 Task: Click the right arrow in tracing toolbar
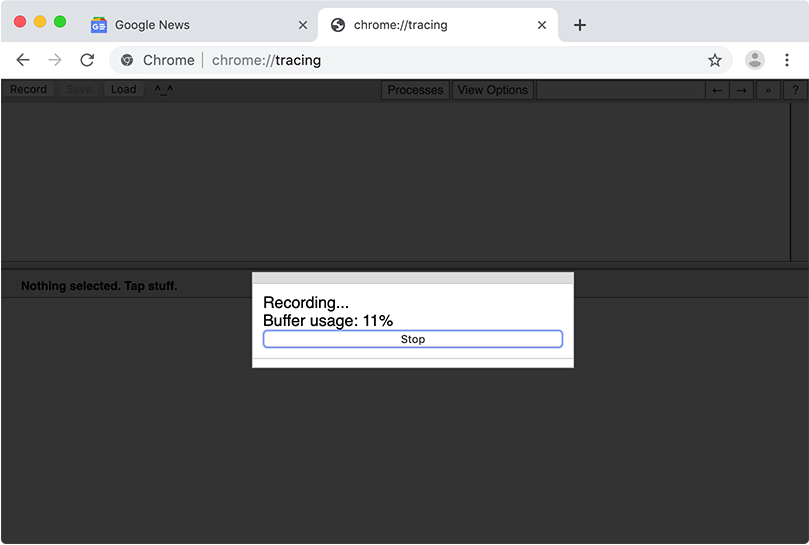click(741, 90)
